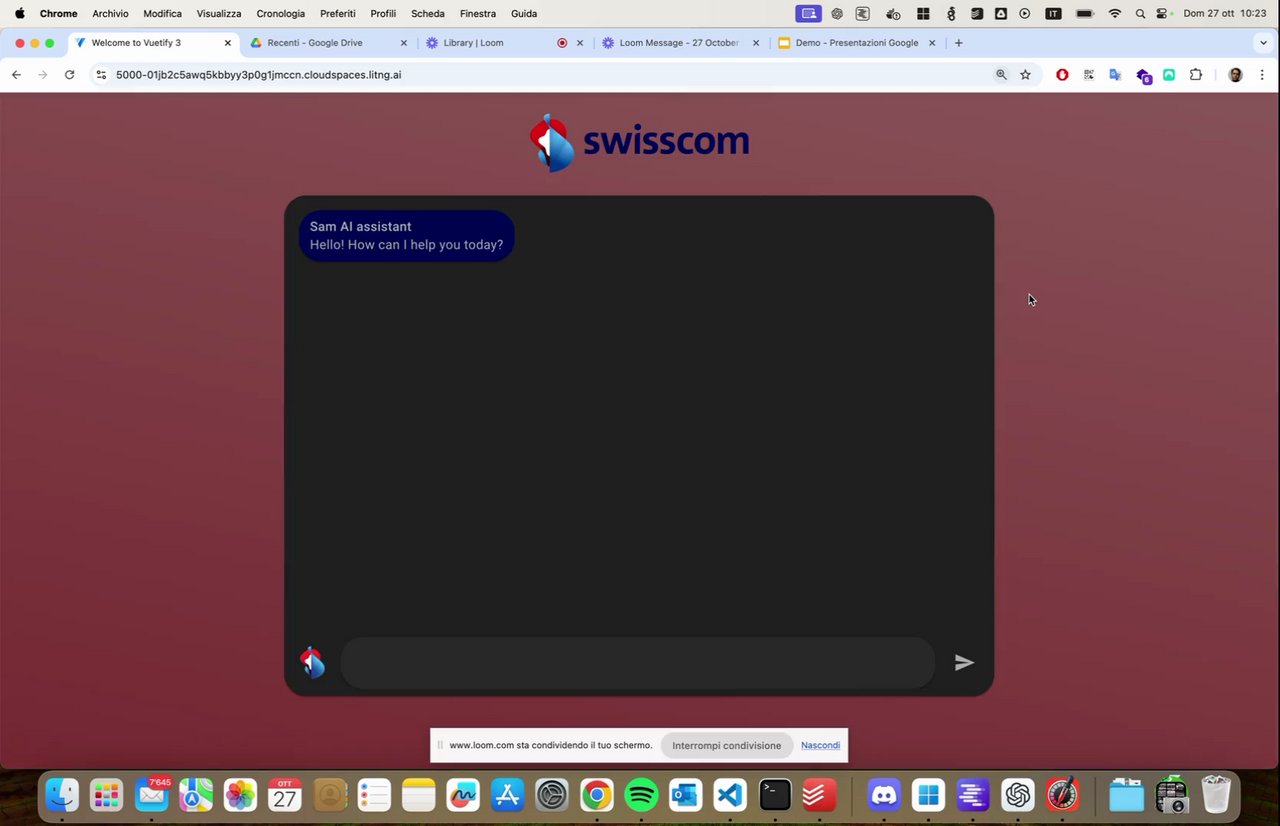Viewport: 1280px width, 826px height.
Task: Open Photos from the Dock
Action: [x=240, y=796]
